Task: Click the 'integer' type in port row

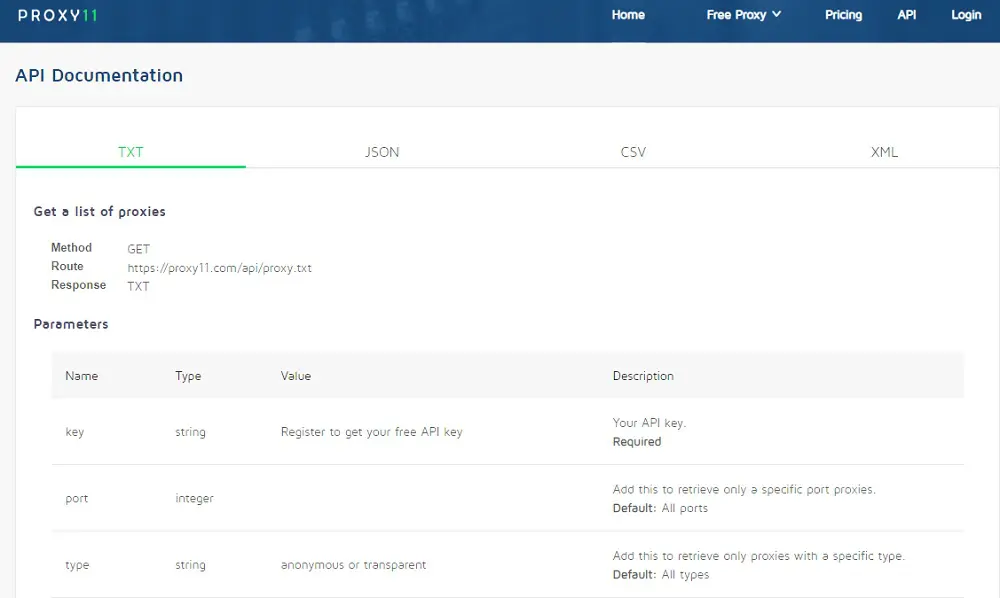Action: (x=195, y=498)
